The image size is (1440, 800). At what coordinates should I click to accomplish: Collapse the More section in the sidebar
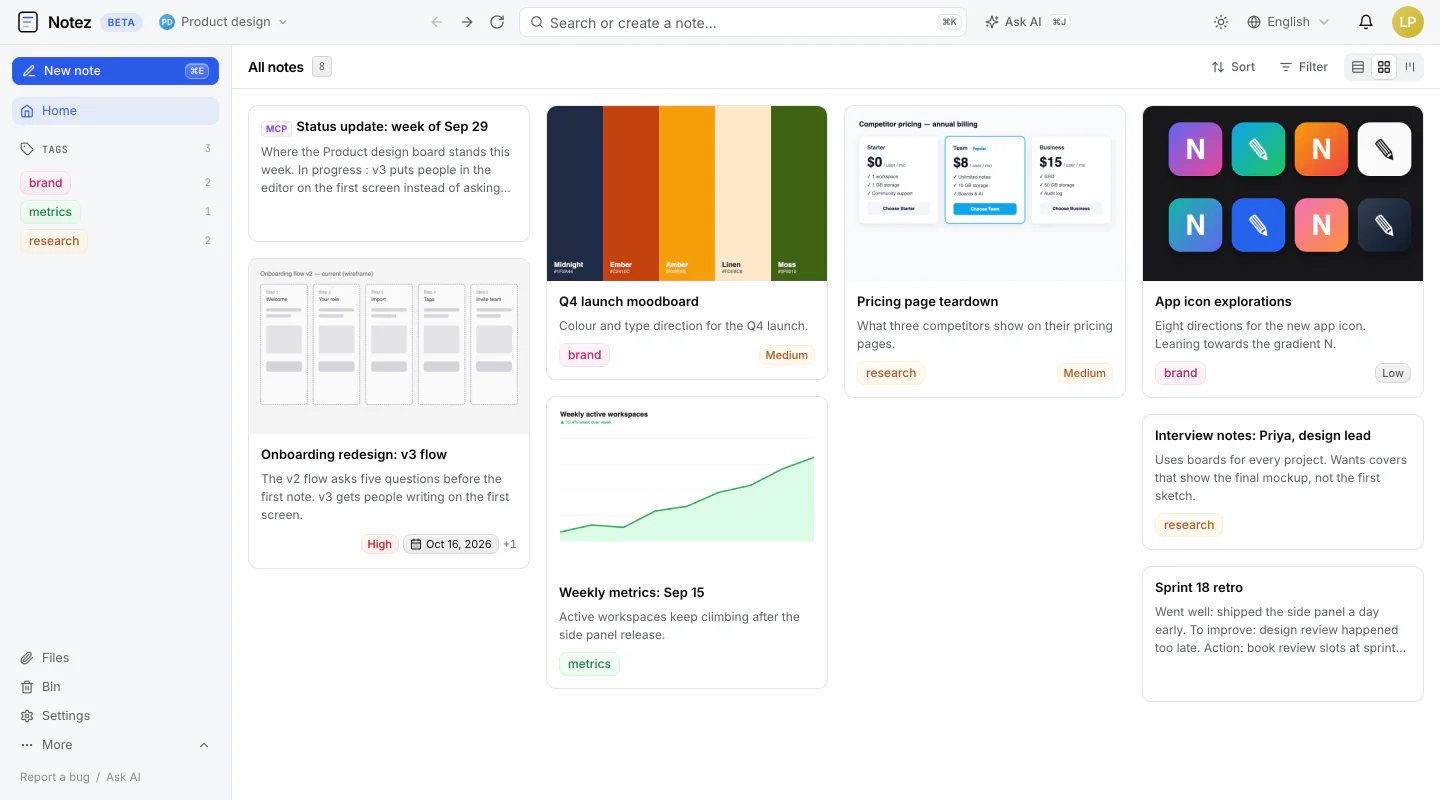(x=115, y=745)
